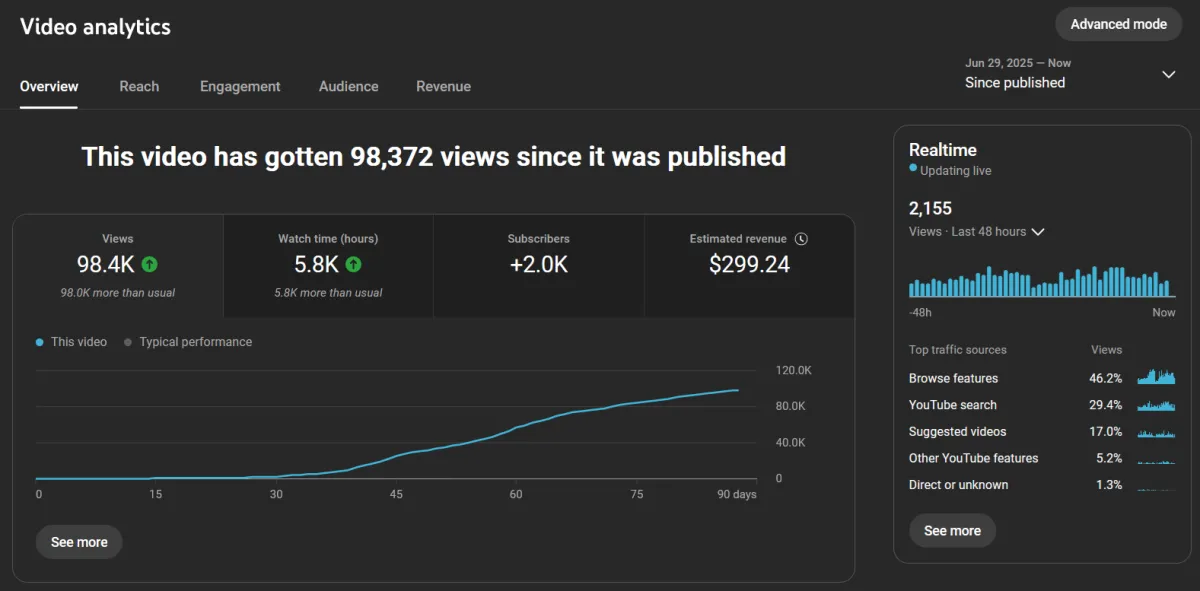The width and height of the screenshot is (1200, 591).
Task: Click the Advanced mode button
Action: pyautogui.click(x=1118, y=24)
